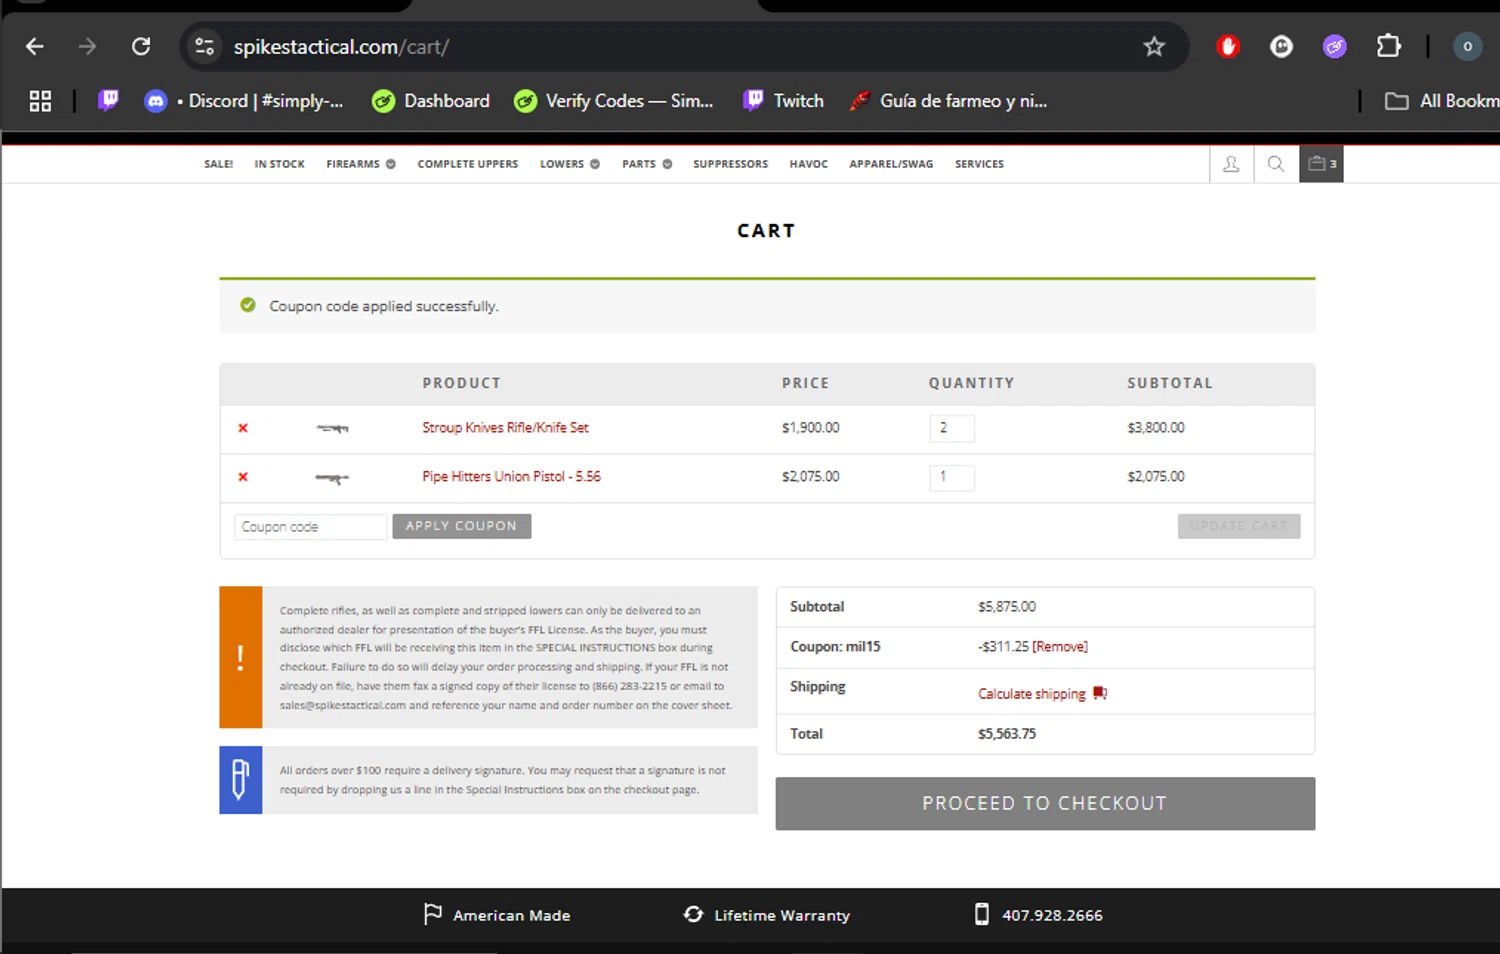Open SERVICES menu item

[x=979, y=164]
